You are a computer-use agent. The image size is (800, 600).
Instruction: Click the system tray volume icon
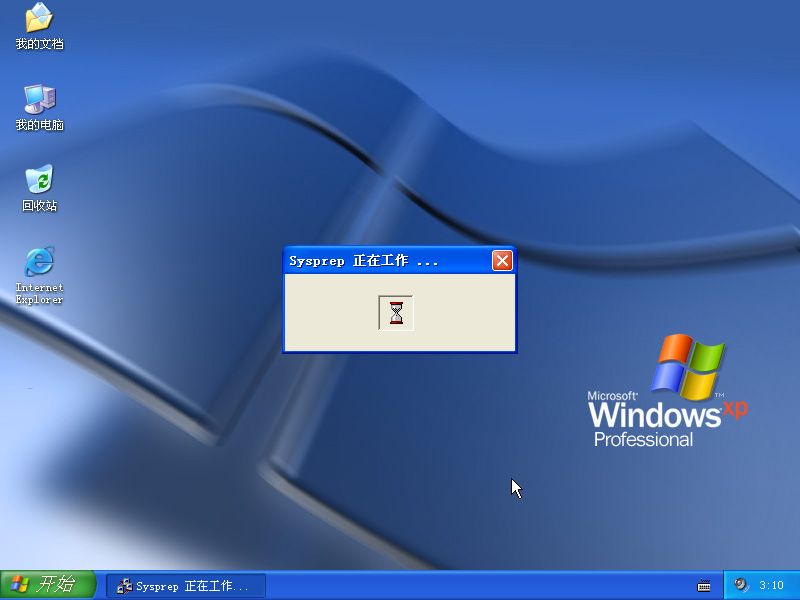pyautogui.click(x=741, y=585)
